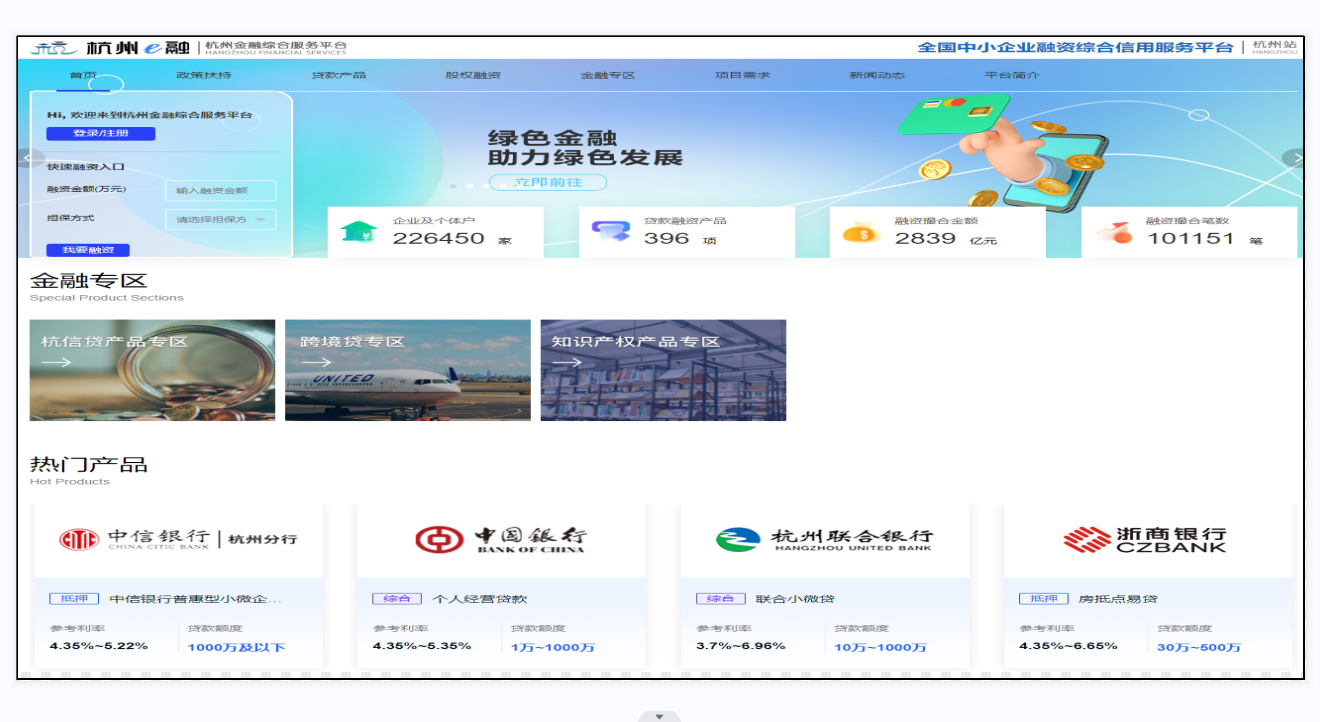1320x722 pixels.
Task: Expand the bottom down-arrow handle
Action: (x=659, y=716)
